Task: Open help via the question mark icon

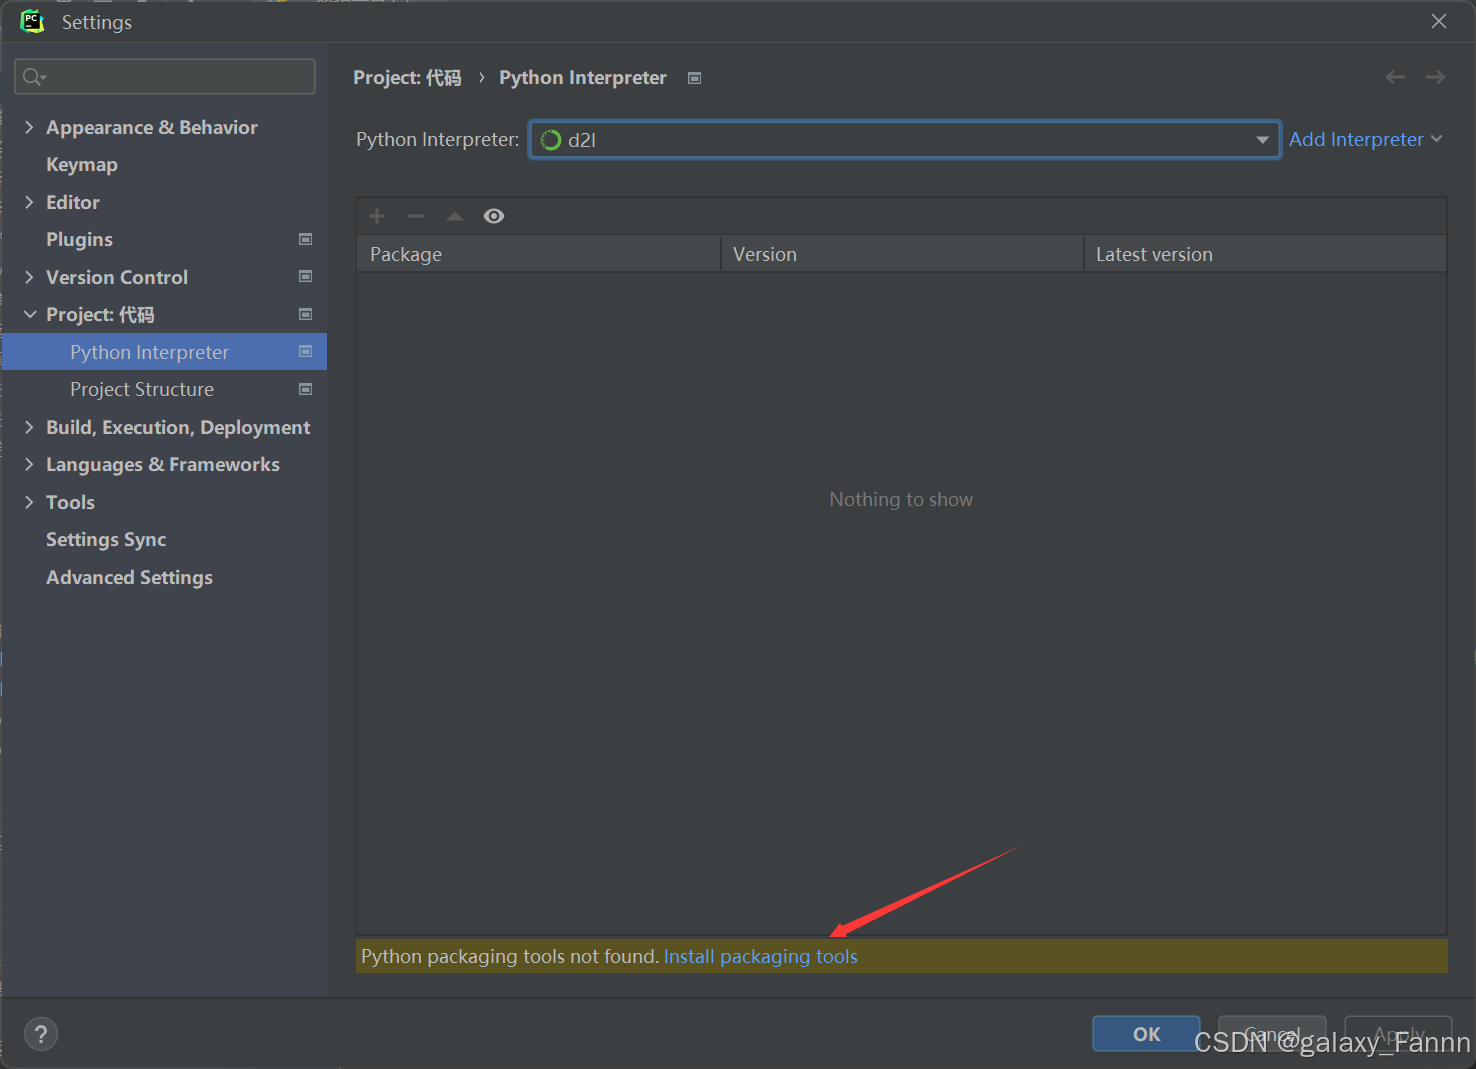Action: point(41,1033)
